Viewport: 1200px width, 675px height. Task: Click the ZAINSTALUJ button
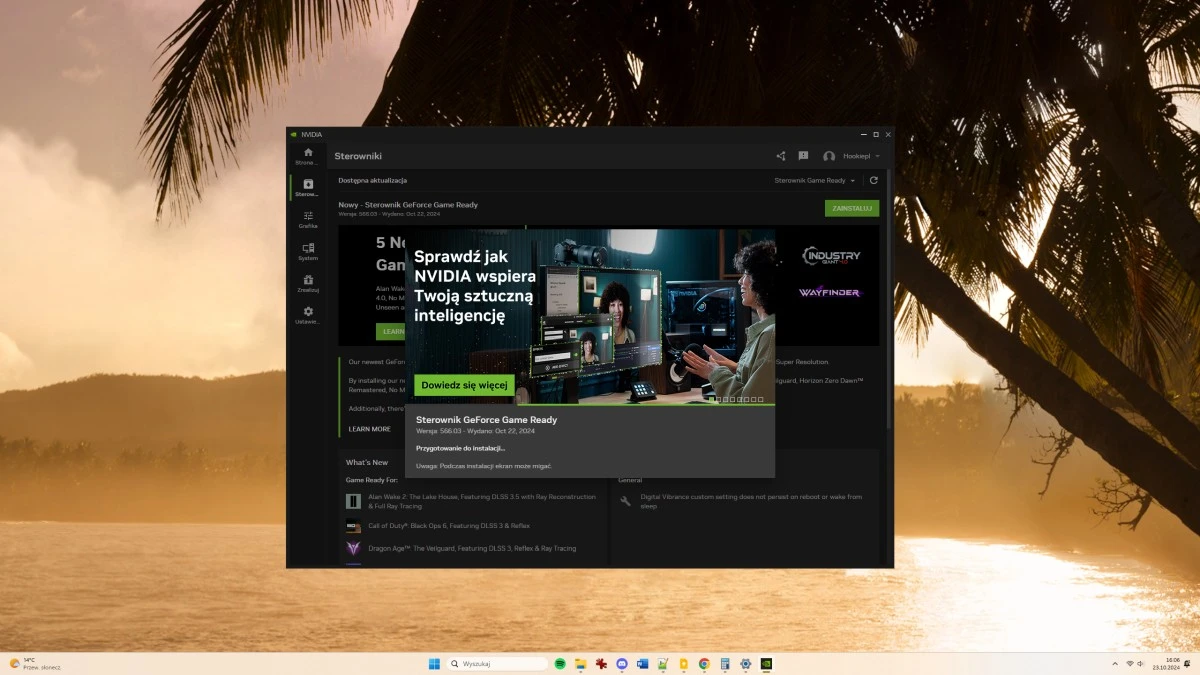click(x=851, y=207)
